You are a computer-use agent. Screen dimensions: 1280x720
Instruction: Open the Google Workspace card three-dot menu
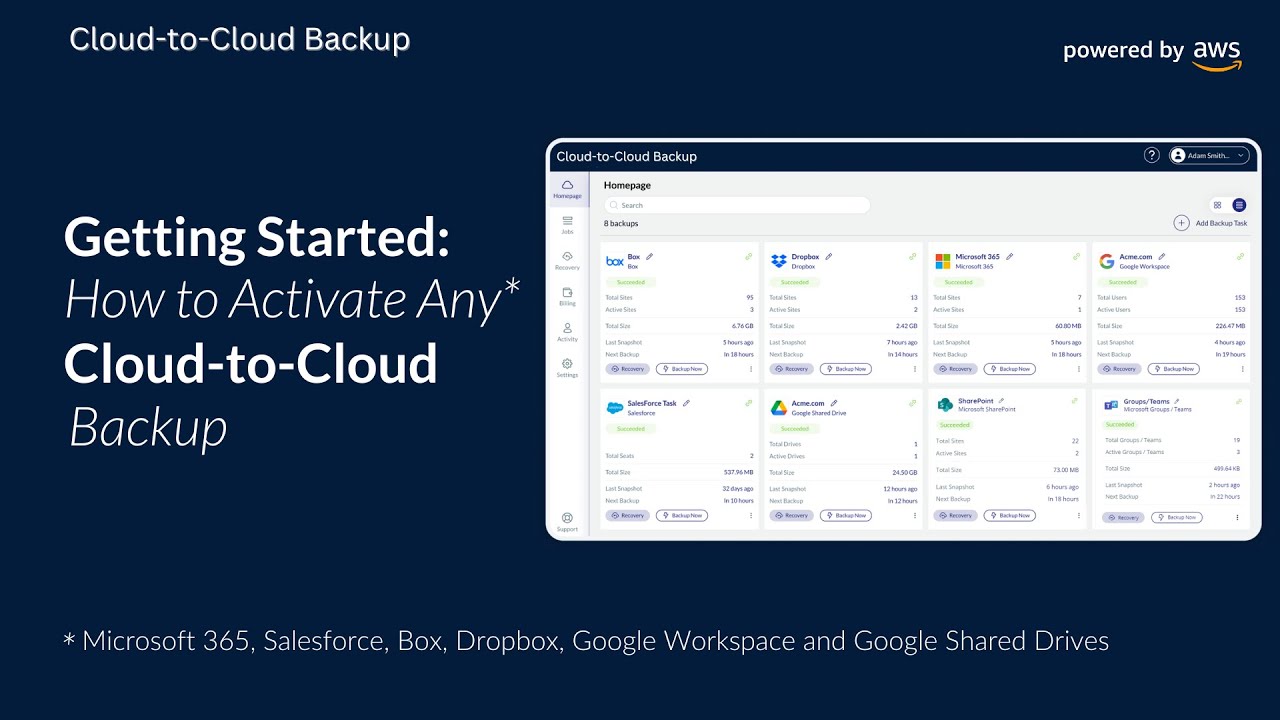click(1243, 369)
